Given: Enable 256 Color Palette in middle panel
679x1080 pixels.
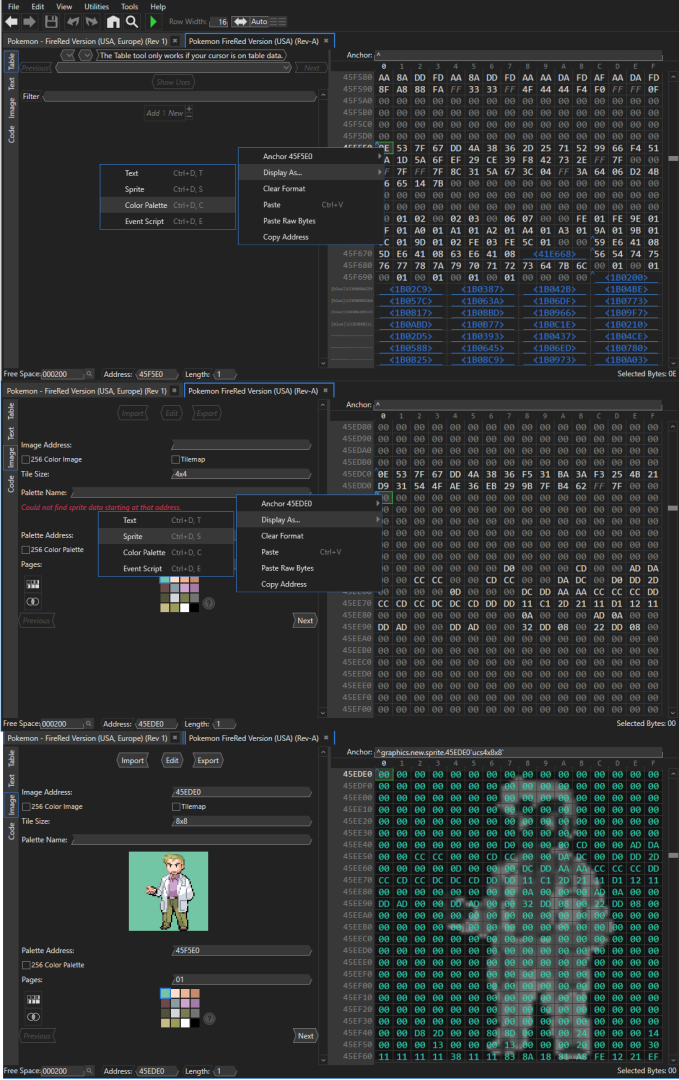Looking at the screenshot, I should pos(25,550).
